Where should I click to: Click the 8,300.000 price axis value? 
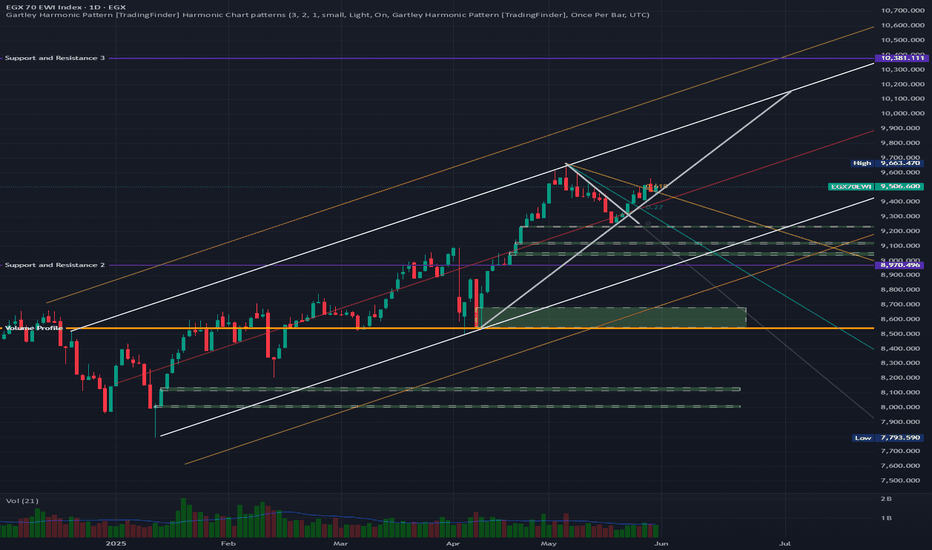[902, 363]
